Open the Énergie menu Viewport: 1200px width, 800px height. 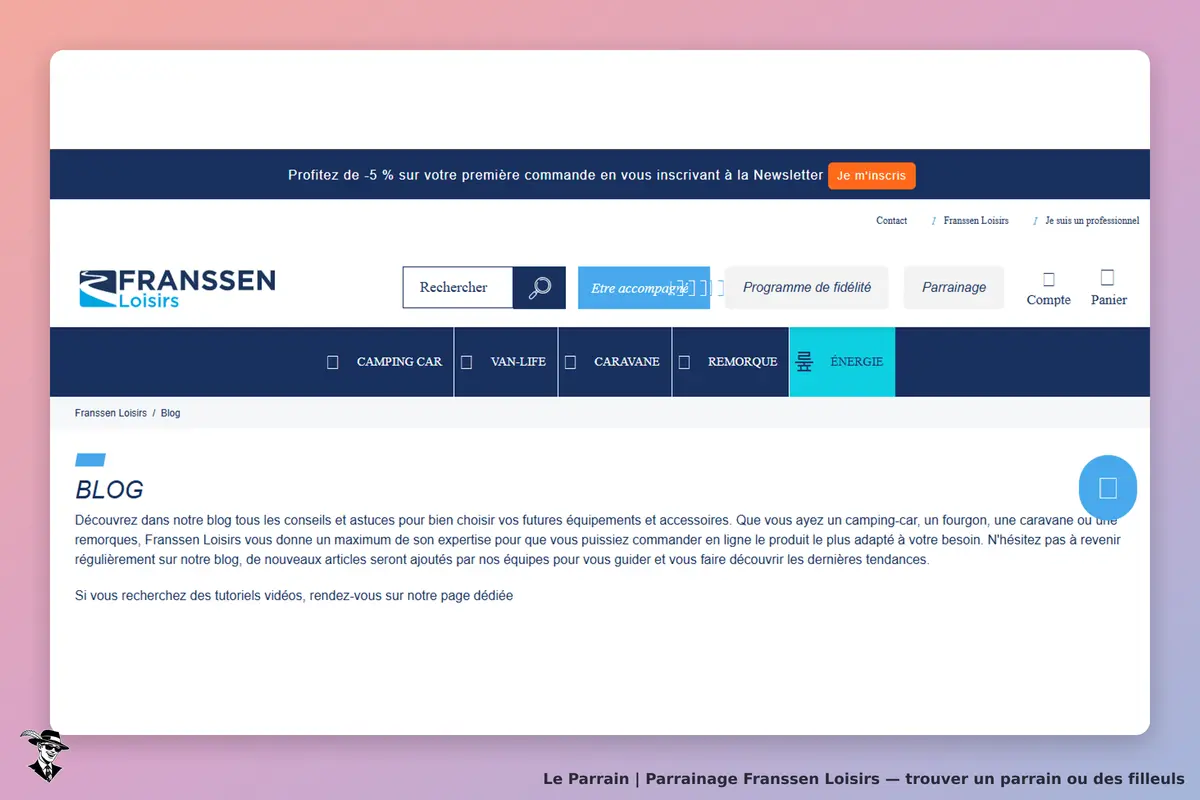[x=842, y=362]
